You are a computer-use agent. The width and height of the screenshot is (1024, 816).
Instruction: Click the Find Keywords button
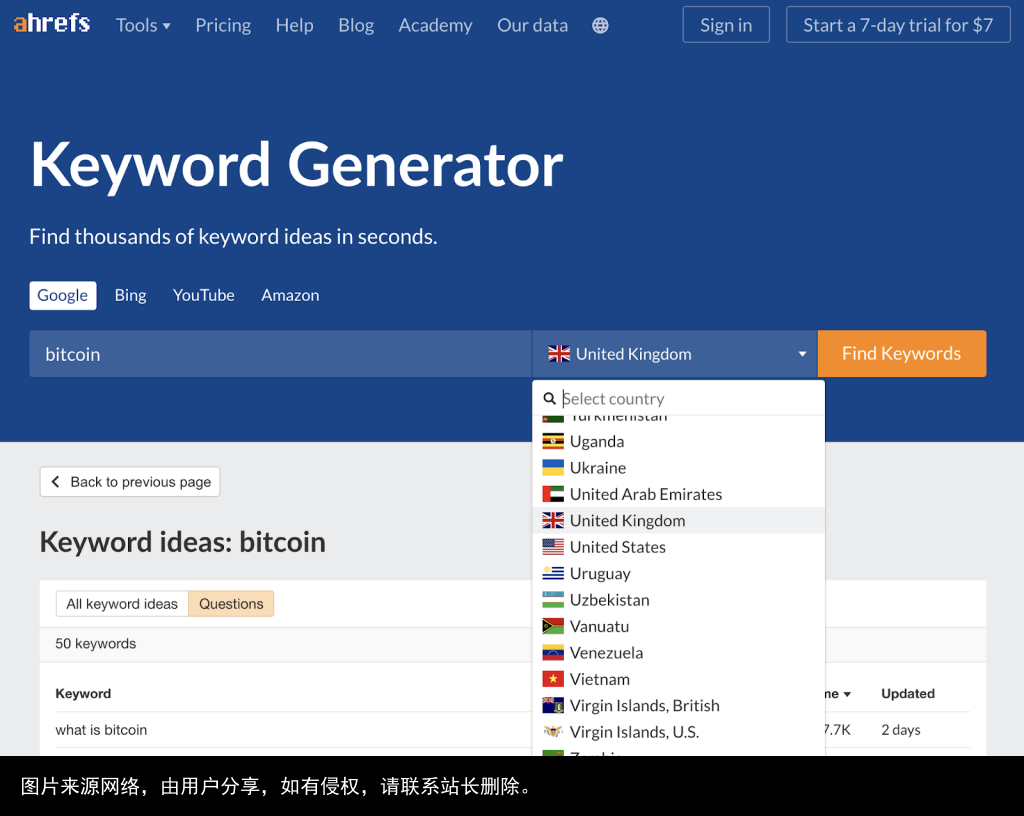901,353
